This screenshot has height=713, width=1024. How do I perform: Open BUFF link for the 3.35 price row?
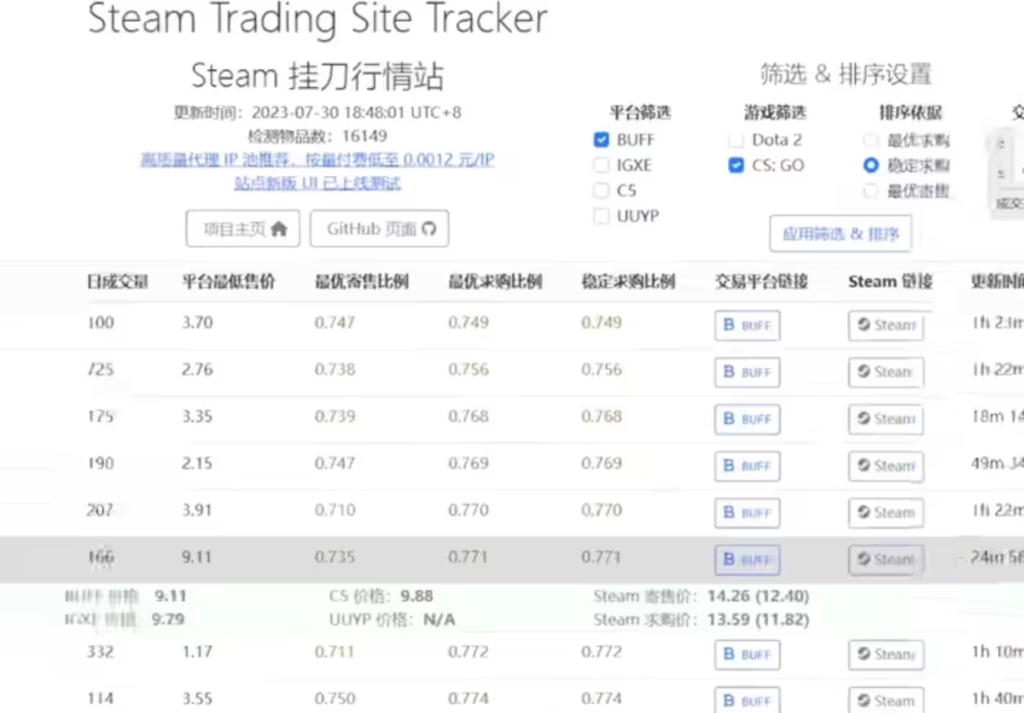747,419
